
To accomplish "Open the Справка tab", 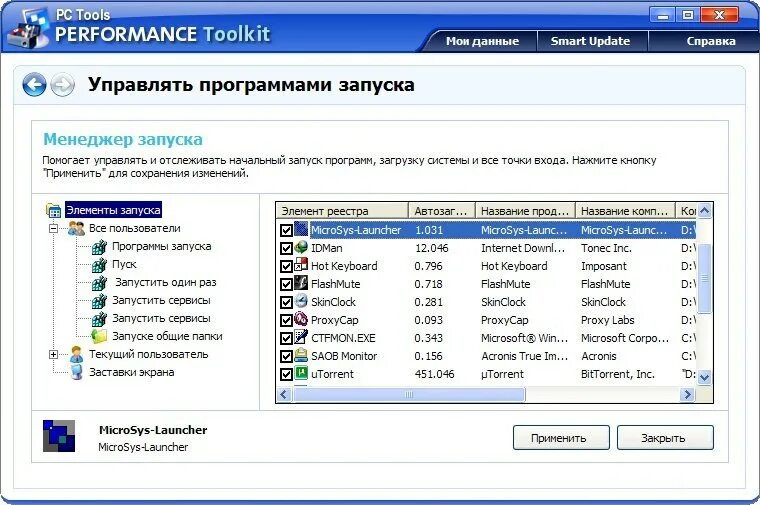I will 711,41.
